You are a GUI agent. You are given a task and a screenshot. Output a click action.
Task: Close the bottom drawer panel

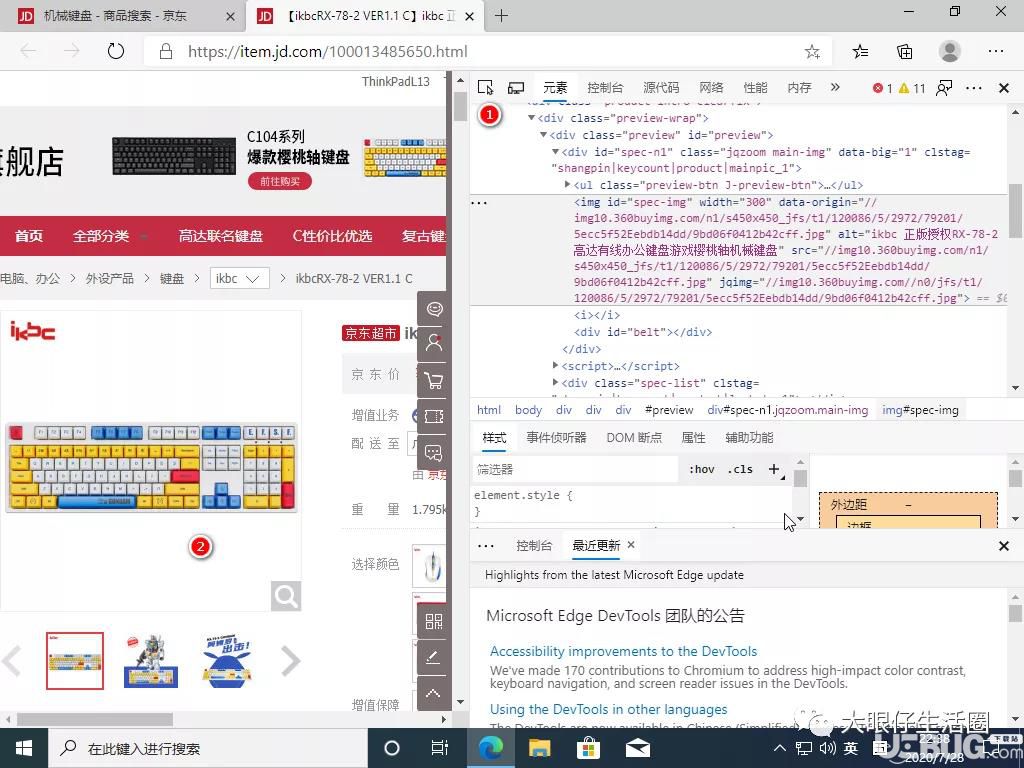tap(1004, 546)
